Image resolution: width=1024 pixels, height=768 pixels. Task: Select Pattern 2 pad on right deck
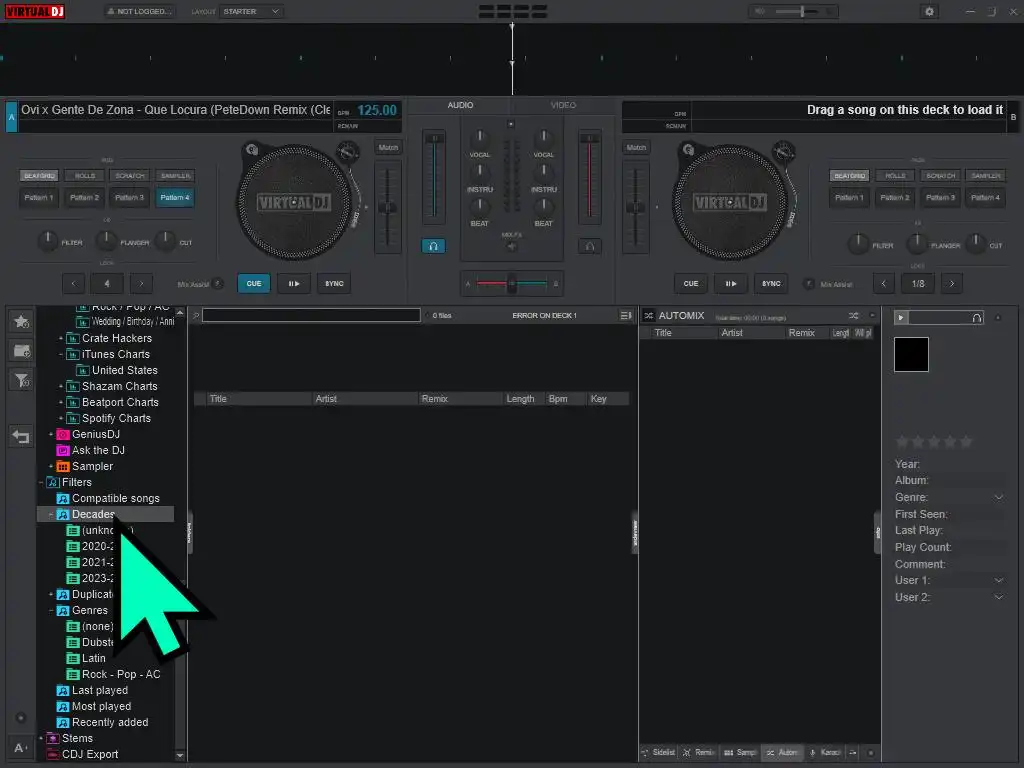[895, 197]
